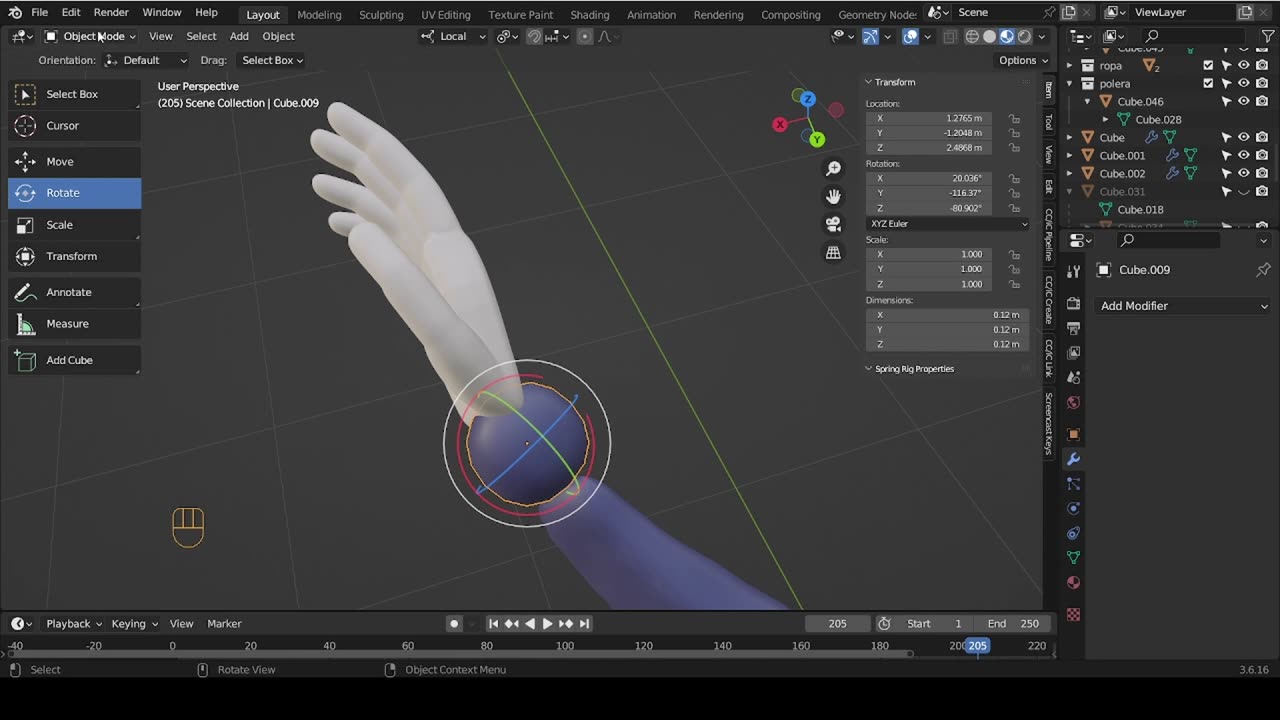The height and width of the screenshot is (720, 1280).
Task: Open the File menu
Action: point(39,12)
